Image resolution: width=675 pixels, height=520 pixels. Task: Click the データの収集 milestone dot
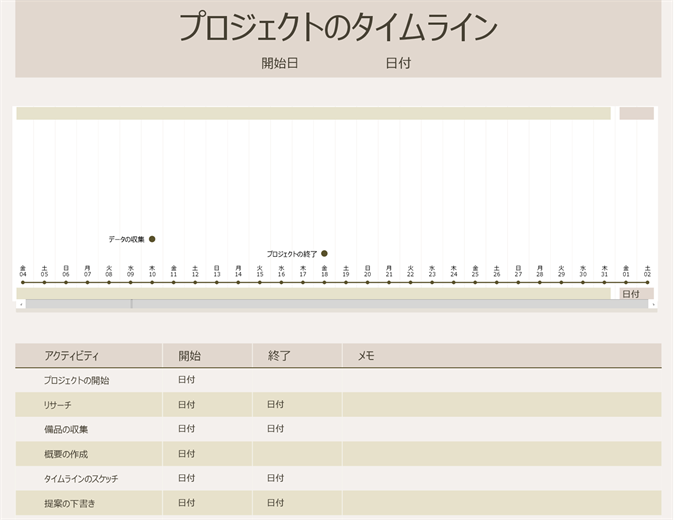tap(152, 239)
